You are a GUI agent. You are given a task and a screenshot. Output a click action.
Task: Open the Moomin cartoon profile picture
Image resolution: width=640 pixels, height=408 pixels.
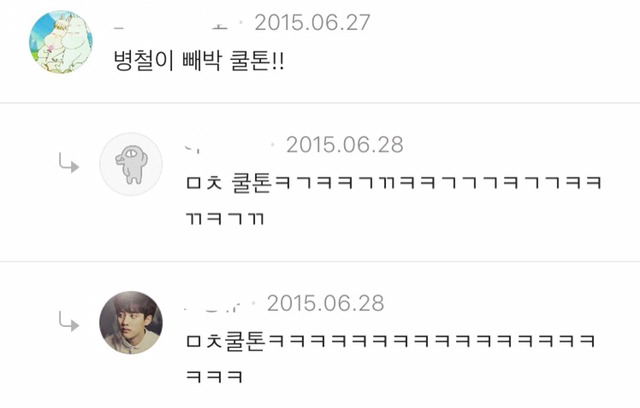(x=61, y=42)
